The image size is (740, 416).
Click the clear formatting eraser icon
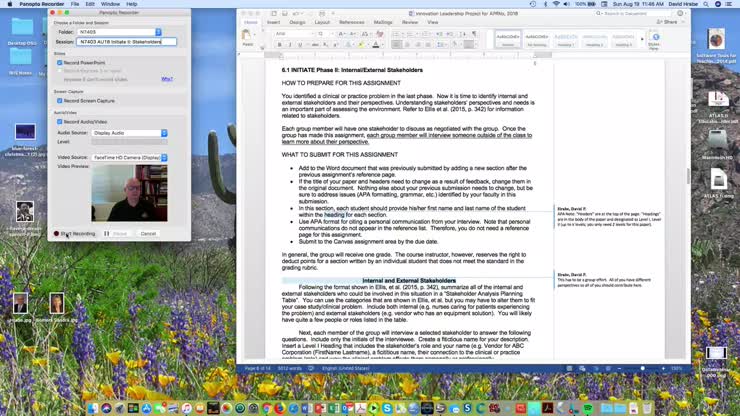(380, 34)
